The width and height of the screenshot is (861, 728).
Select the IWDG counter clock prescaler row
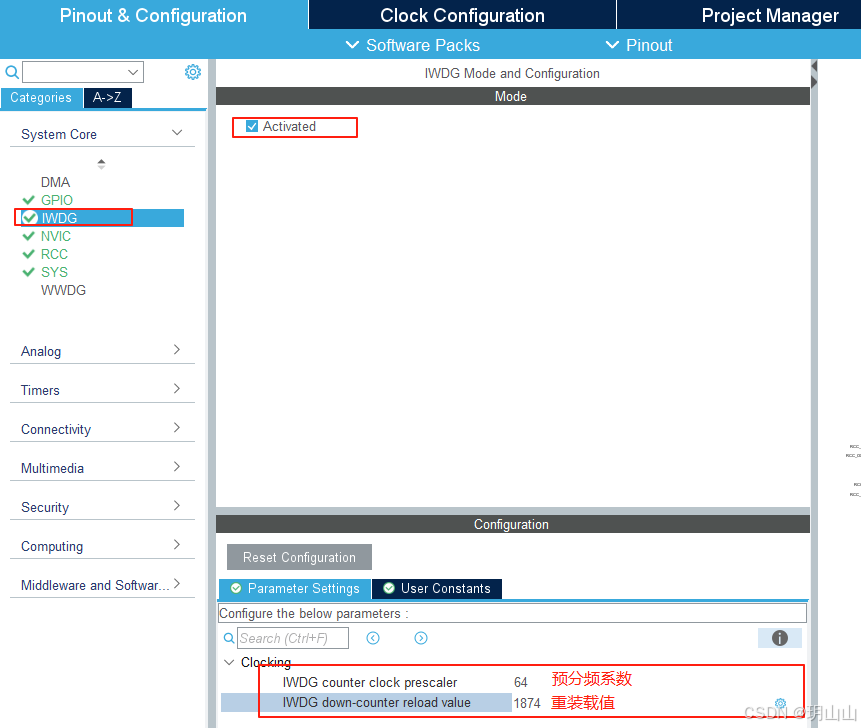click(370, 682)
